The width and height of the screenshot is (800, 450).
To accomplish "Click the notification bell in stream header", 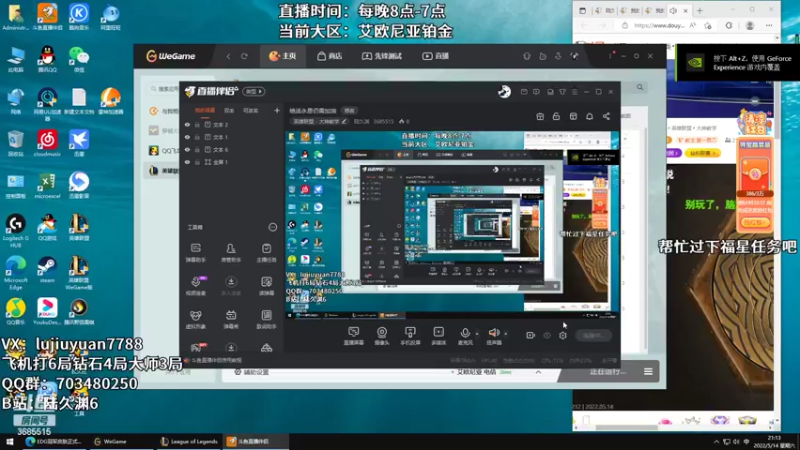I will (589, 116).
